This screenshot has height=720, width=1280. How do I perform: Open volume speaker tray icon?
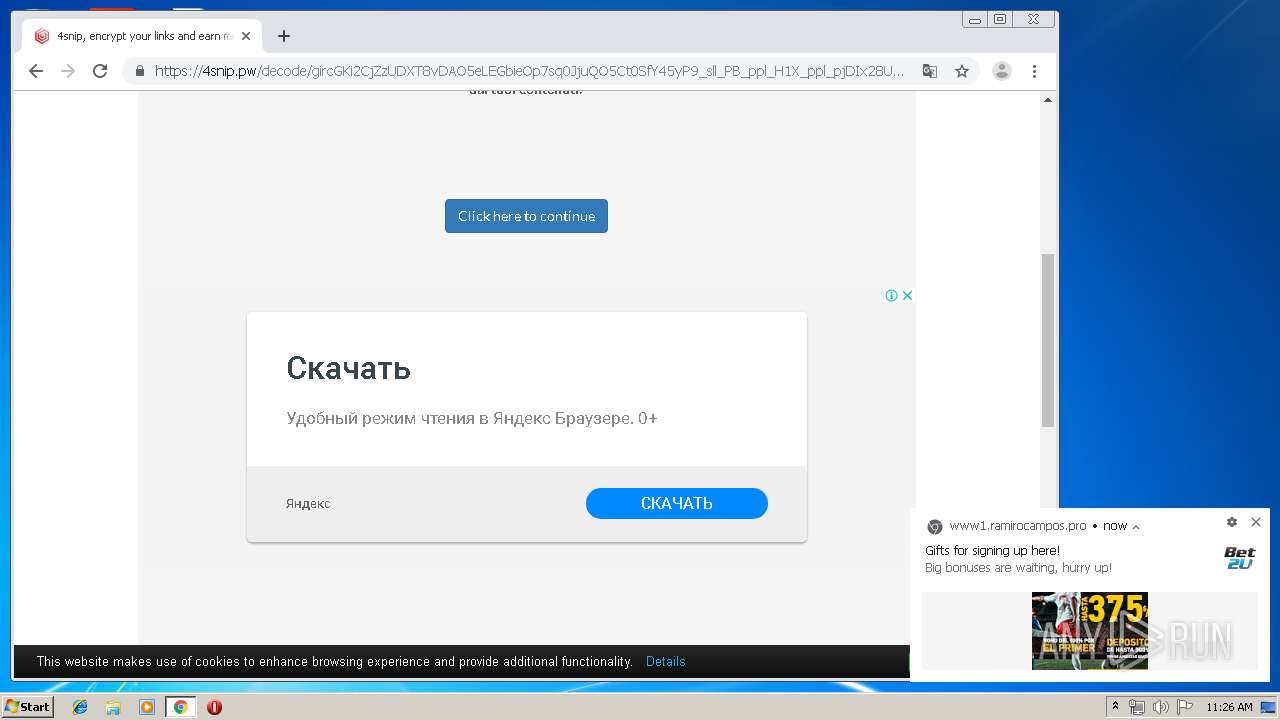click(x=1161, y=707)
